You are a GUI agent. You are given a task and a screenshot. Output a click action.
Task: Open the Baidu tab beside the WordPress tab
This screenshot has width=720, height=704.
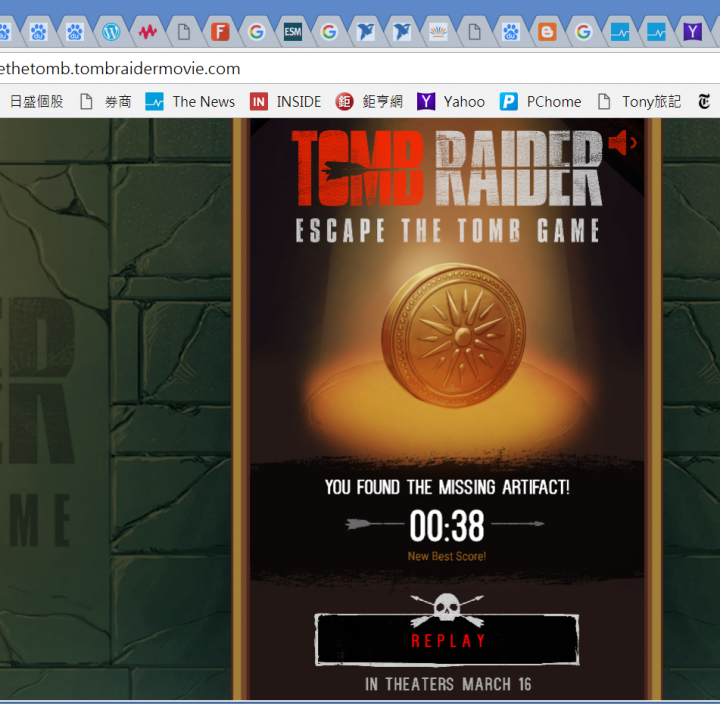pos(75,32)
